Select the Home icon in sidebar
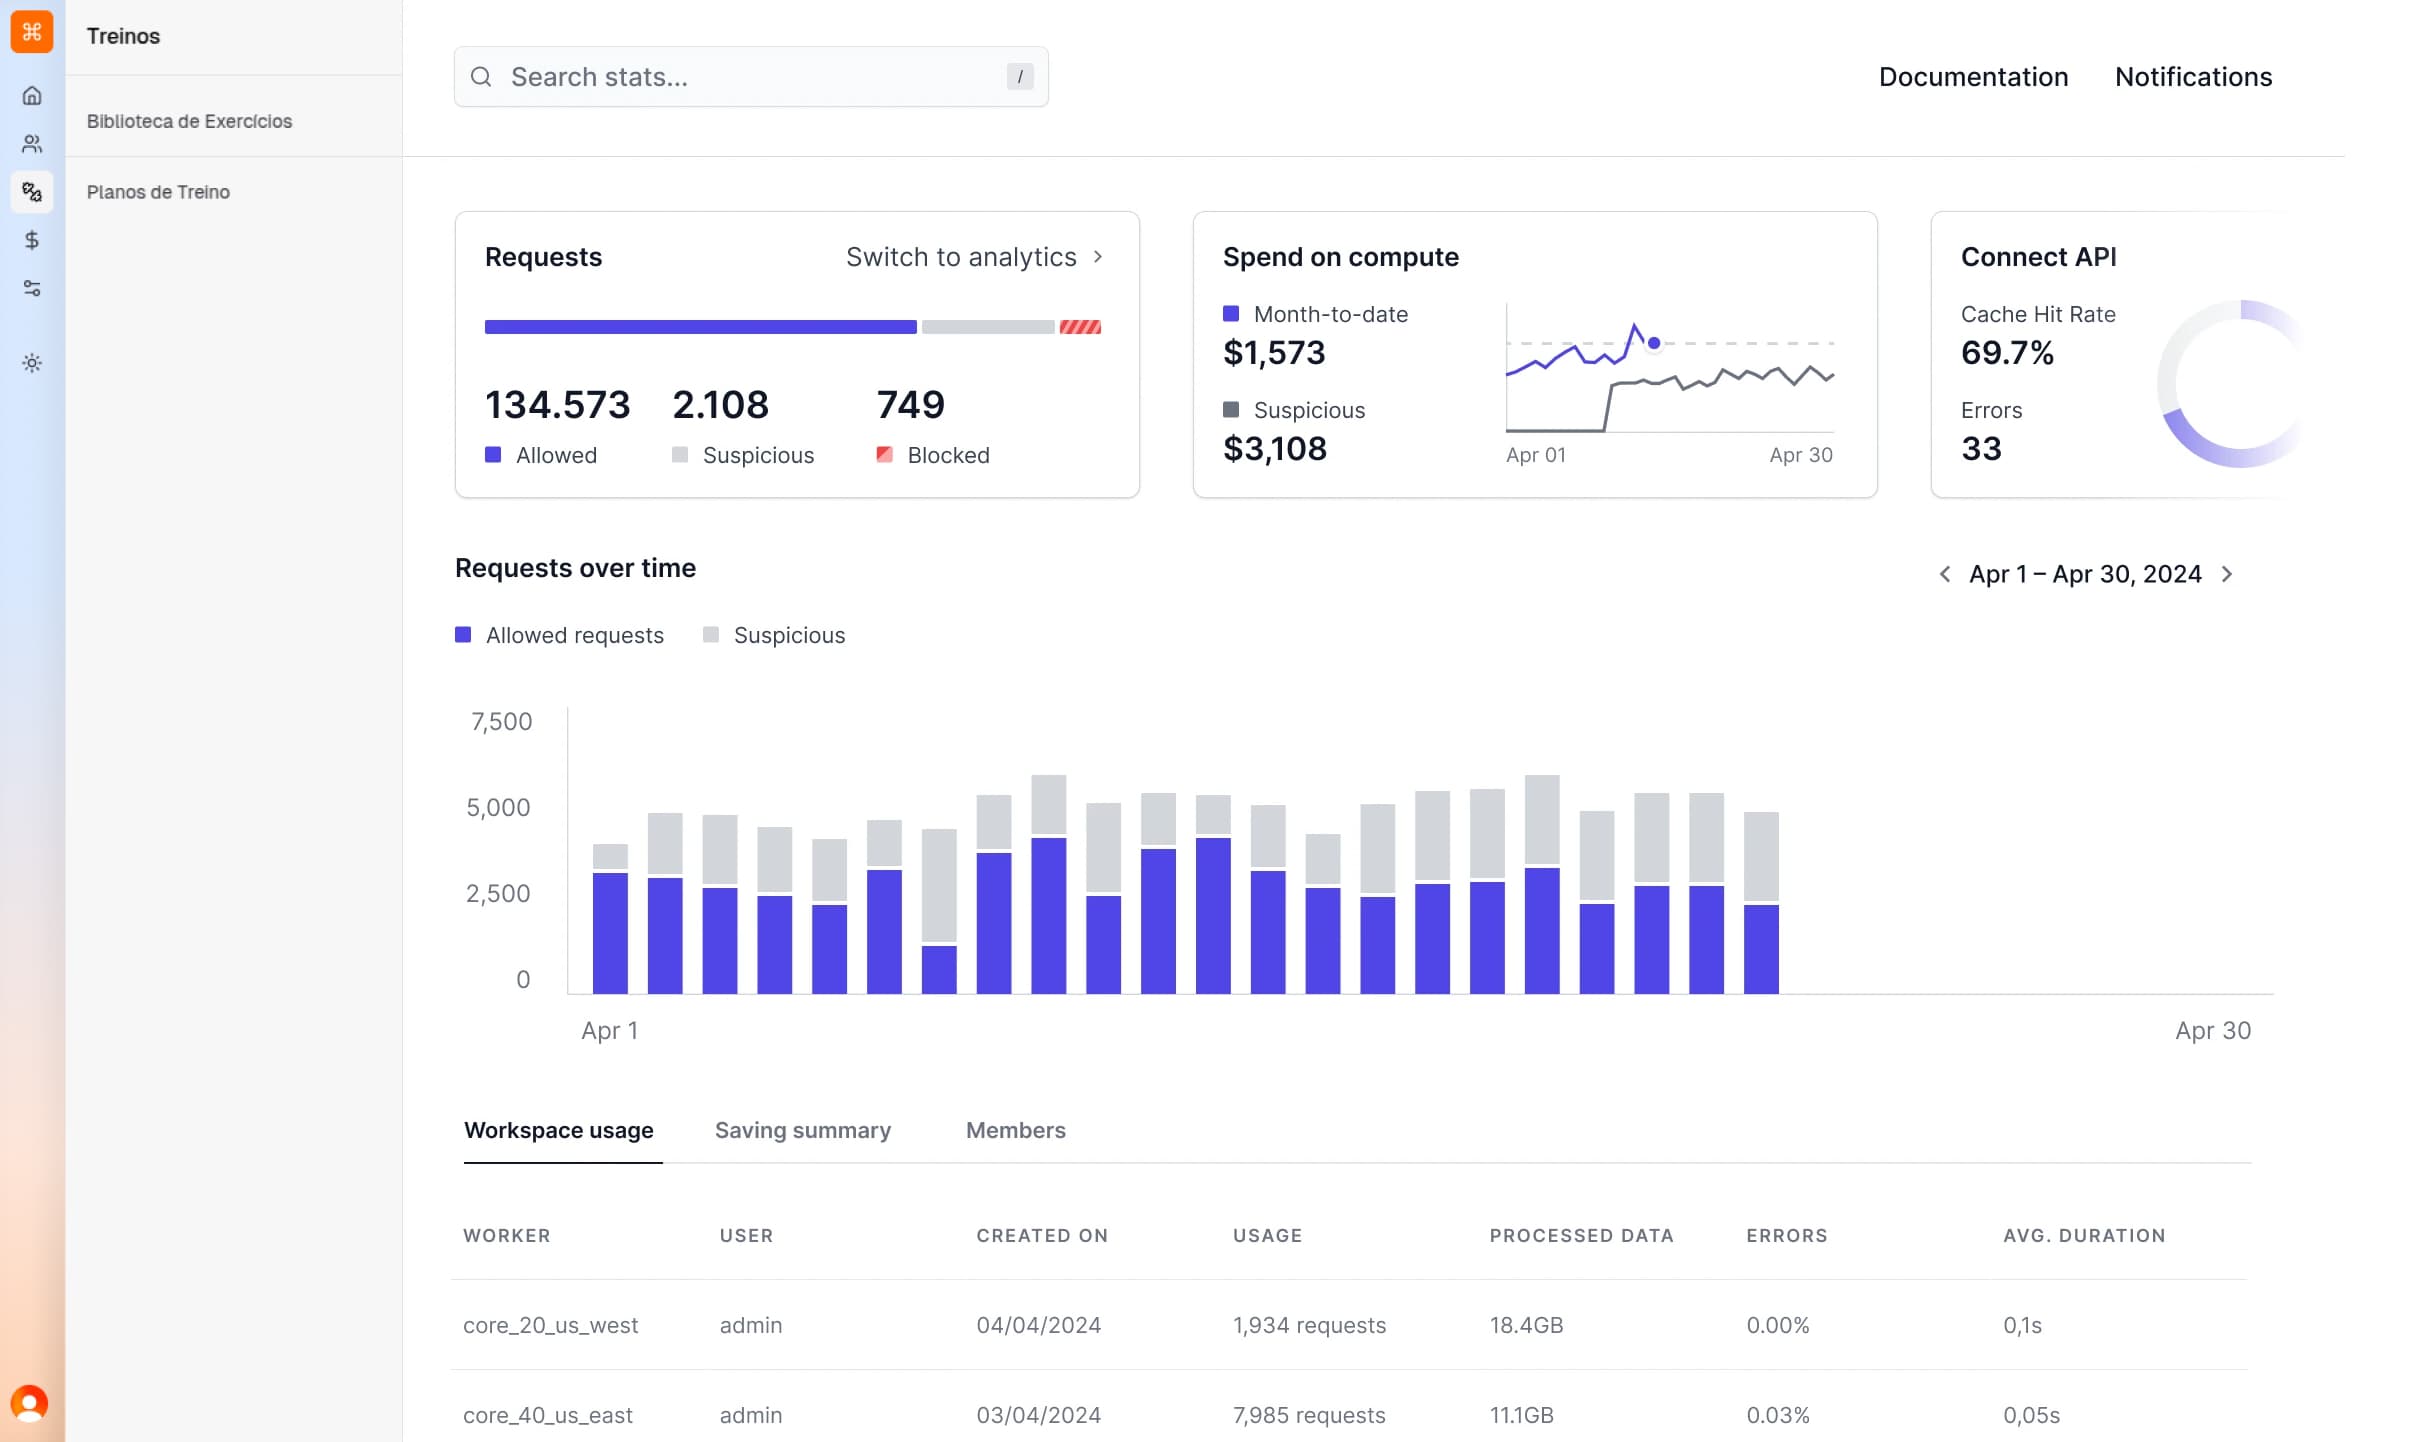Image resolution: width=2432 pixels, height=1442 pixels. coord(31,95)
